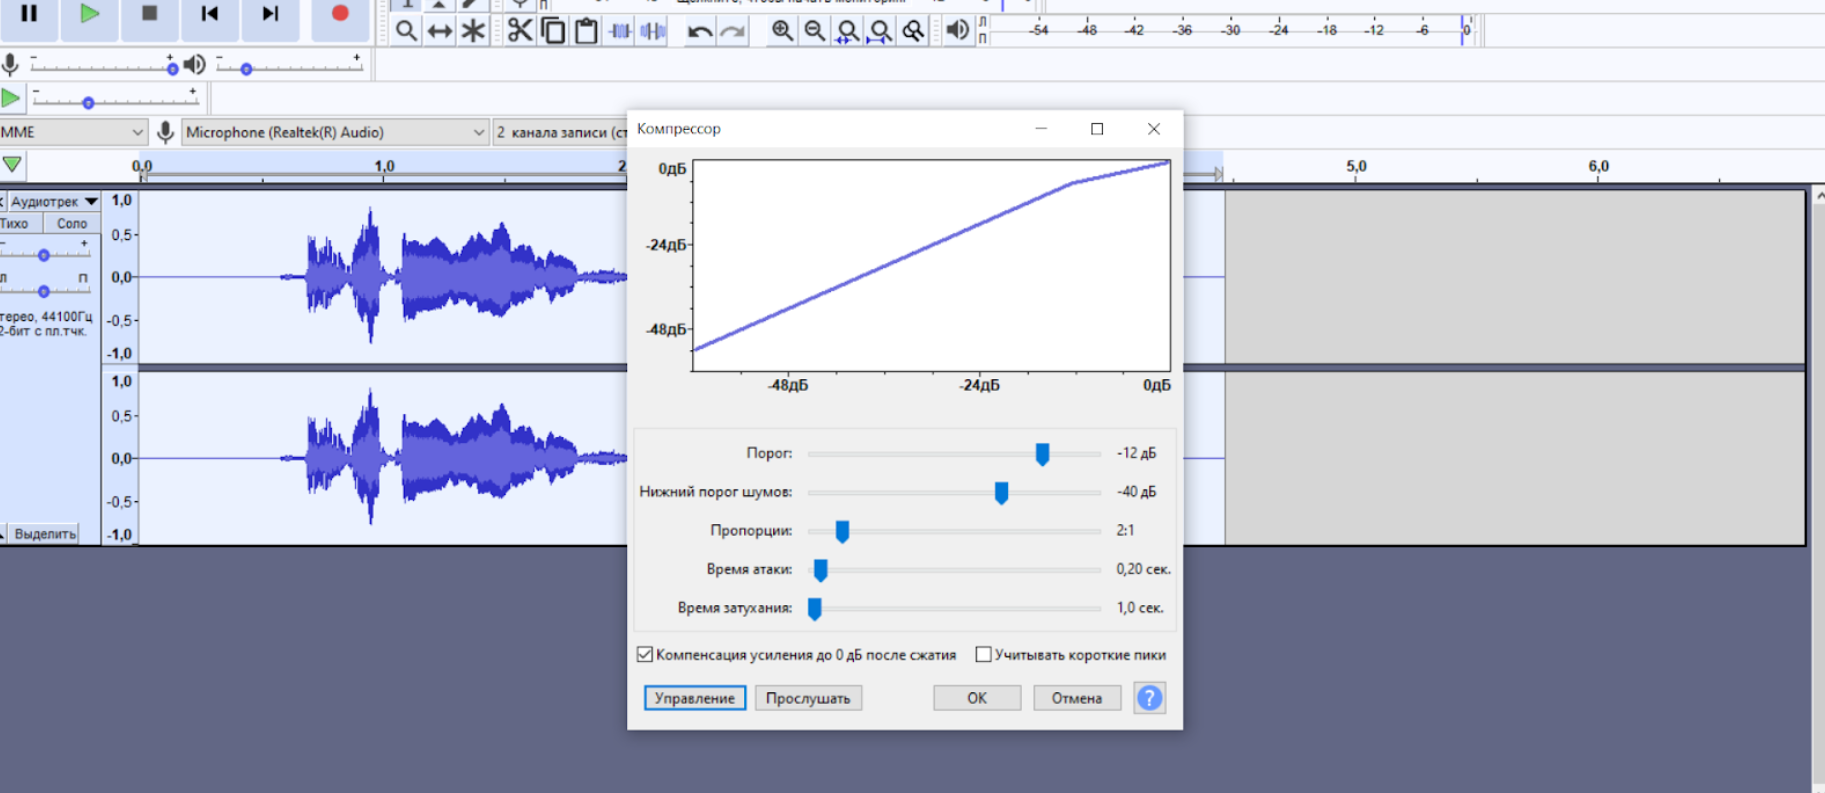Toggle the Соло button on the track

pos(72,223)
